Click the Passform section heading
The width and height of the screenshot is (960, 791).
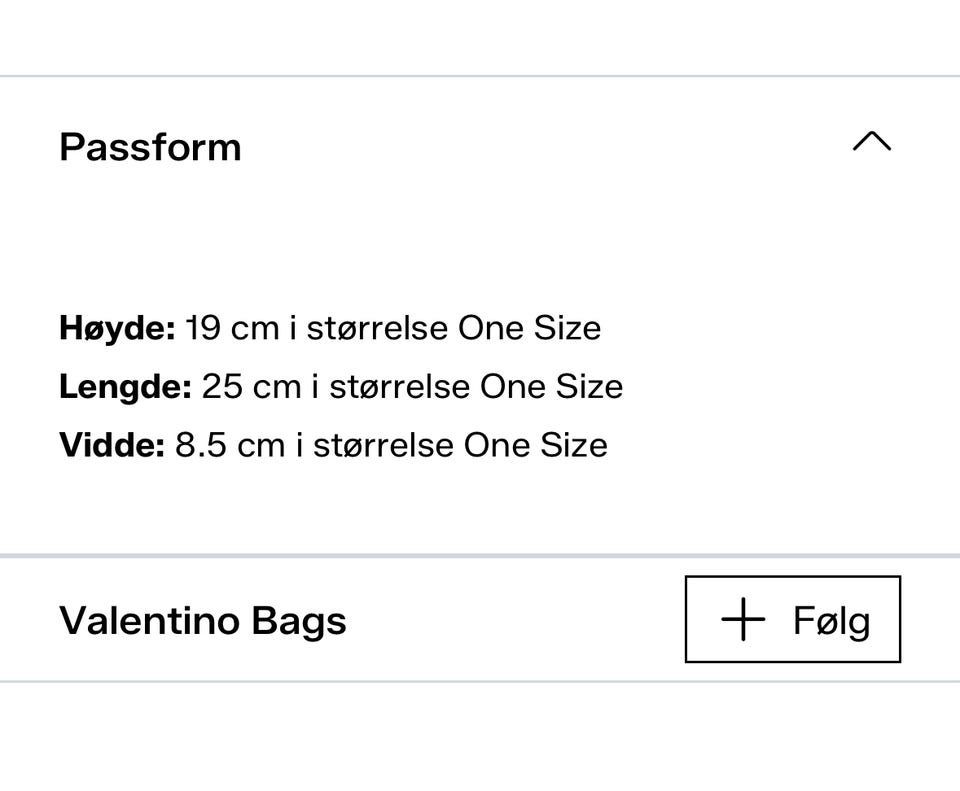(x=150, y=147)
